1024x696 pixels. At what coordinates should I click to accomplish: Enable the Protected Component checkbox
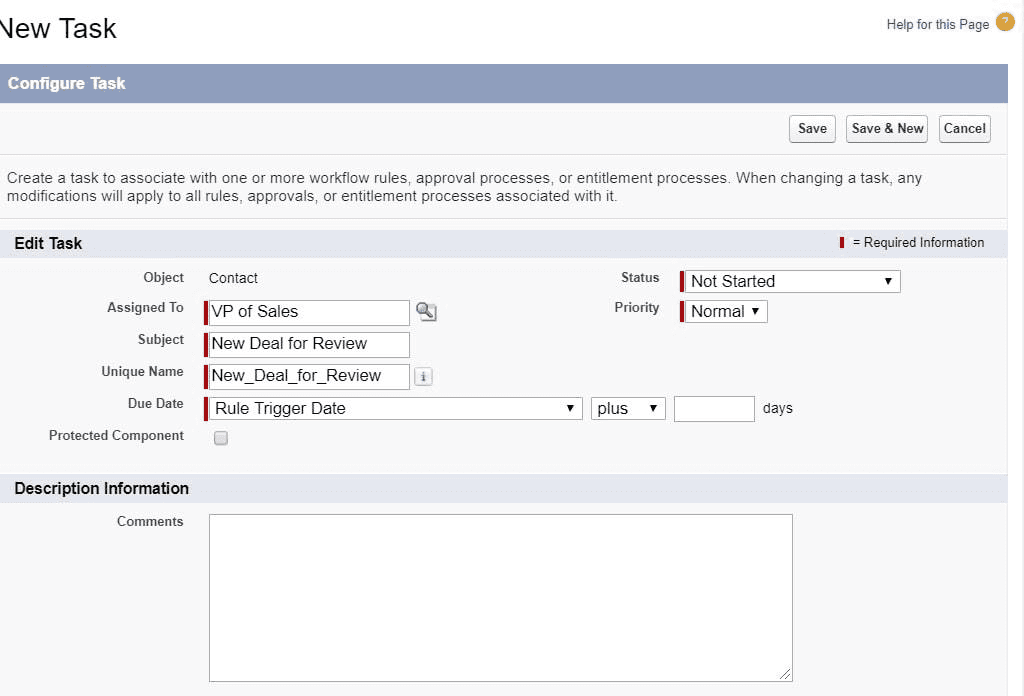220,437
